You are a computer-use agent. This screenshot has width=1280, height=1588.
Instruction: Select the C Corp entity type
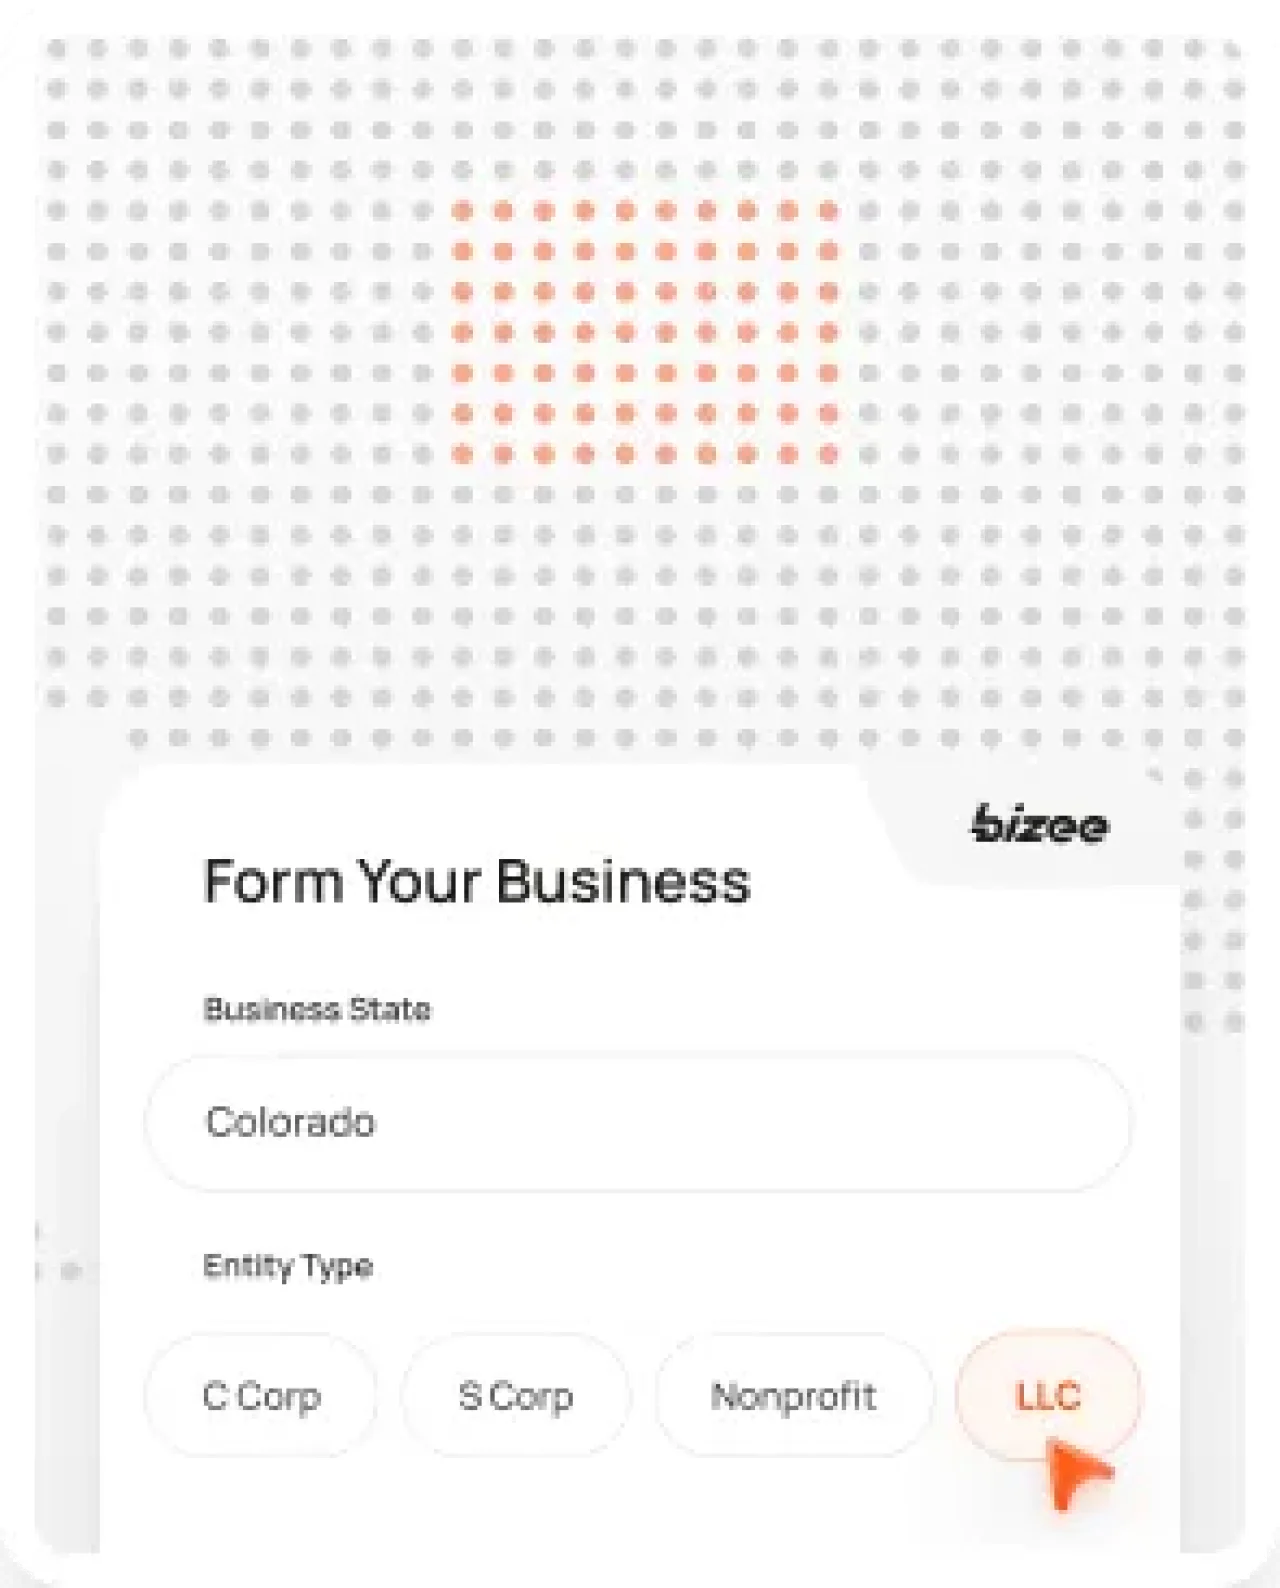click(x=261, y=1396)
